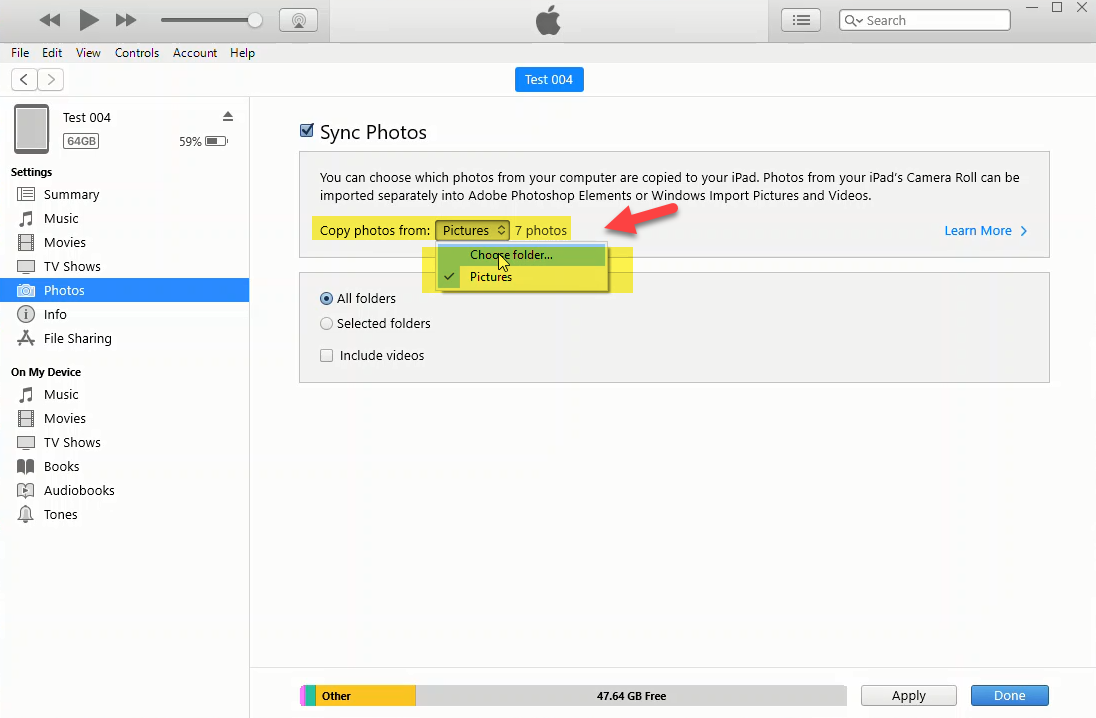
Task: Open the Copy photos from dropdown
Action: point(472,231)
